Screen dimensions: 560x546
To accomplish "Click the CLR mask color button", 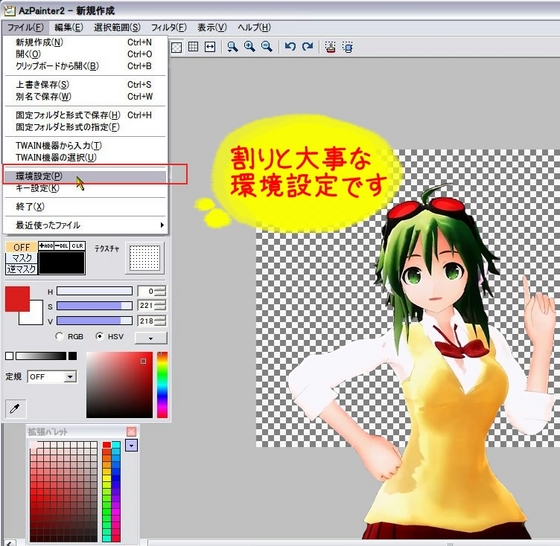I will point(78,246).
